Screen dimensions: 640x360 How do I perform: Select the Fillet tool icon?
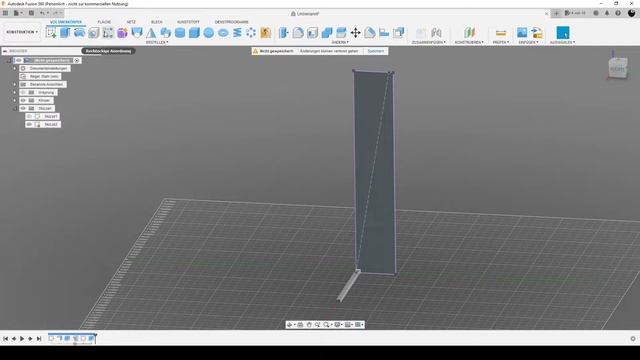298,33
